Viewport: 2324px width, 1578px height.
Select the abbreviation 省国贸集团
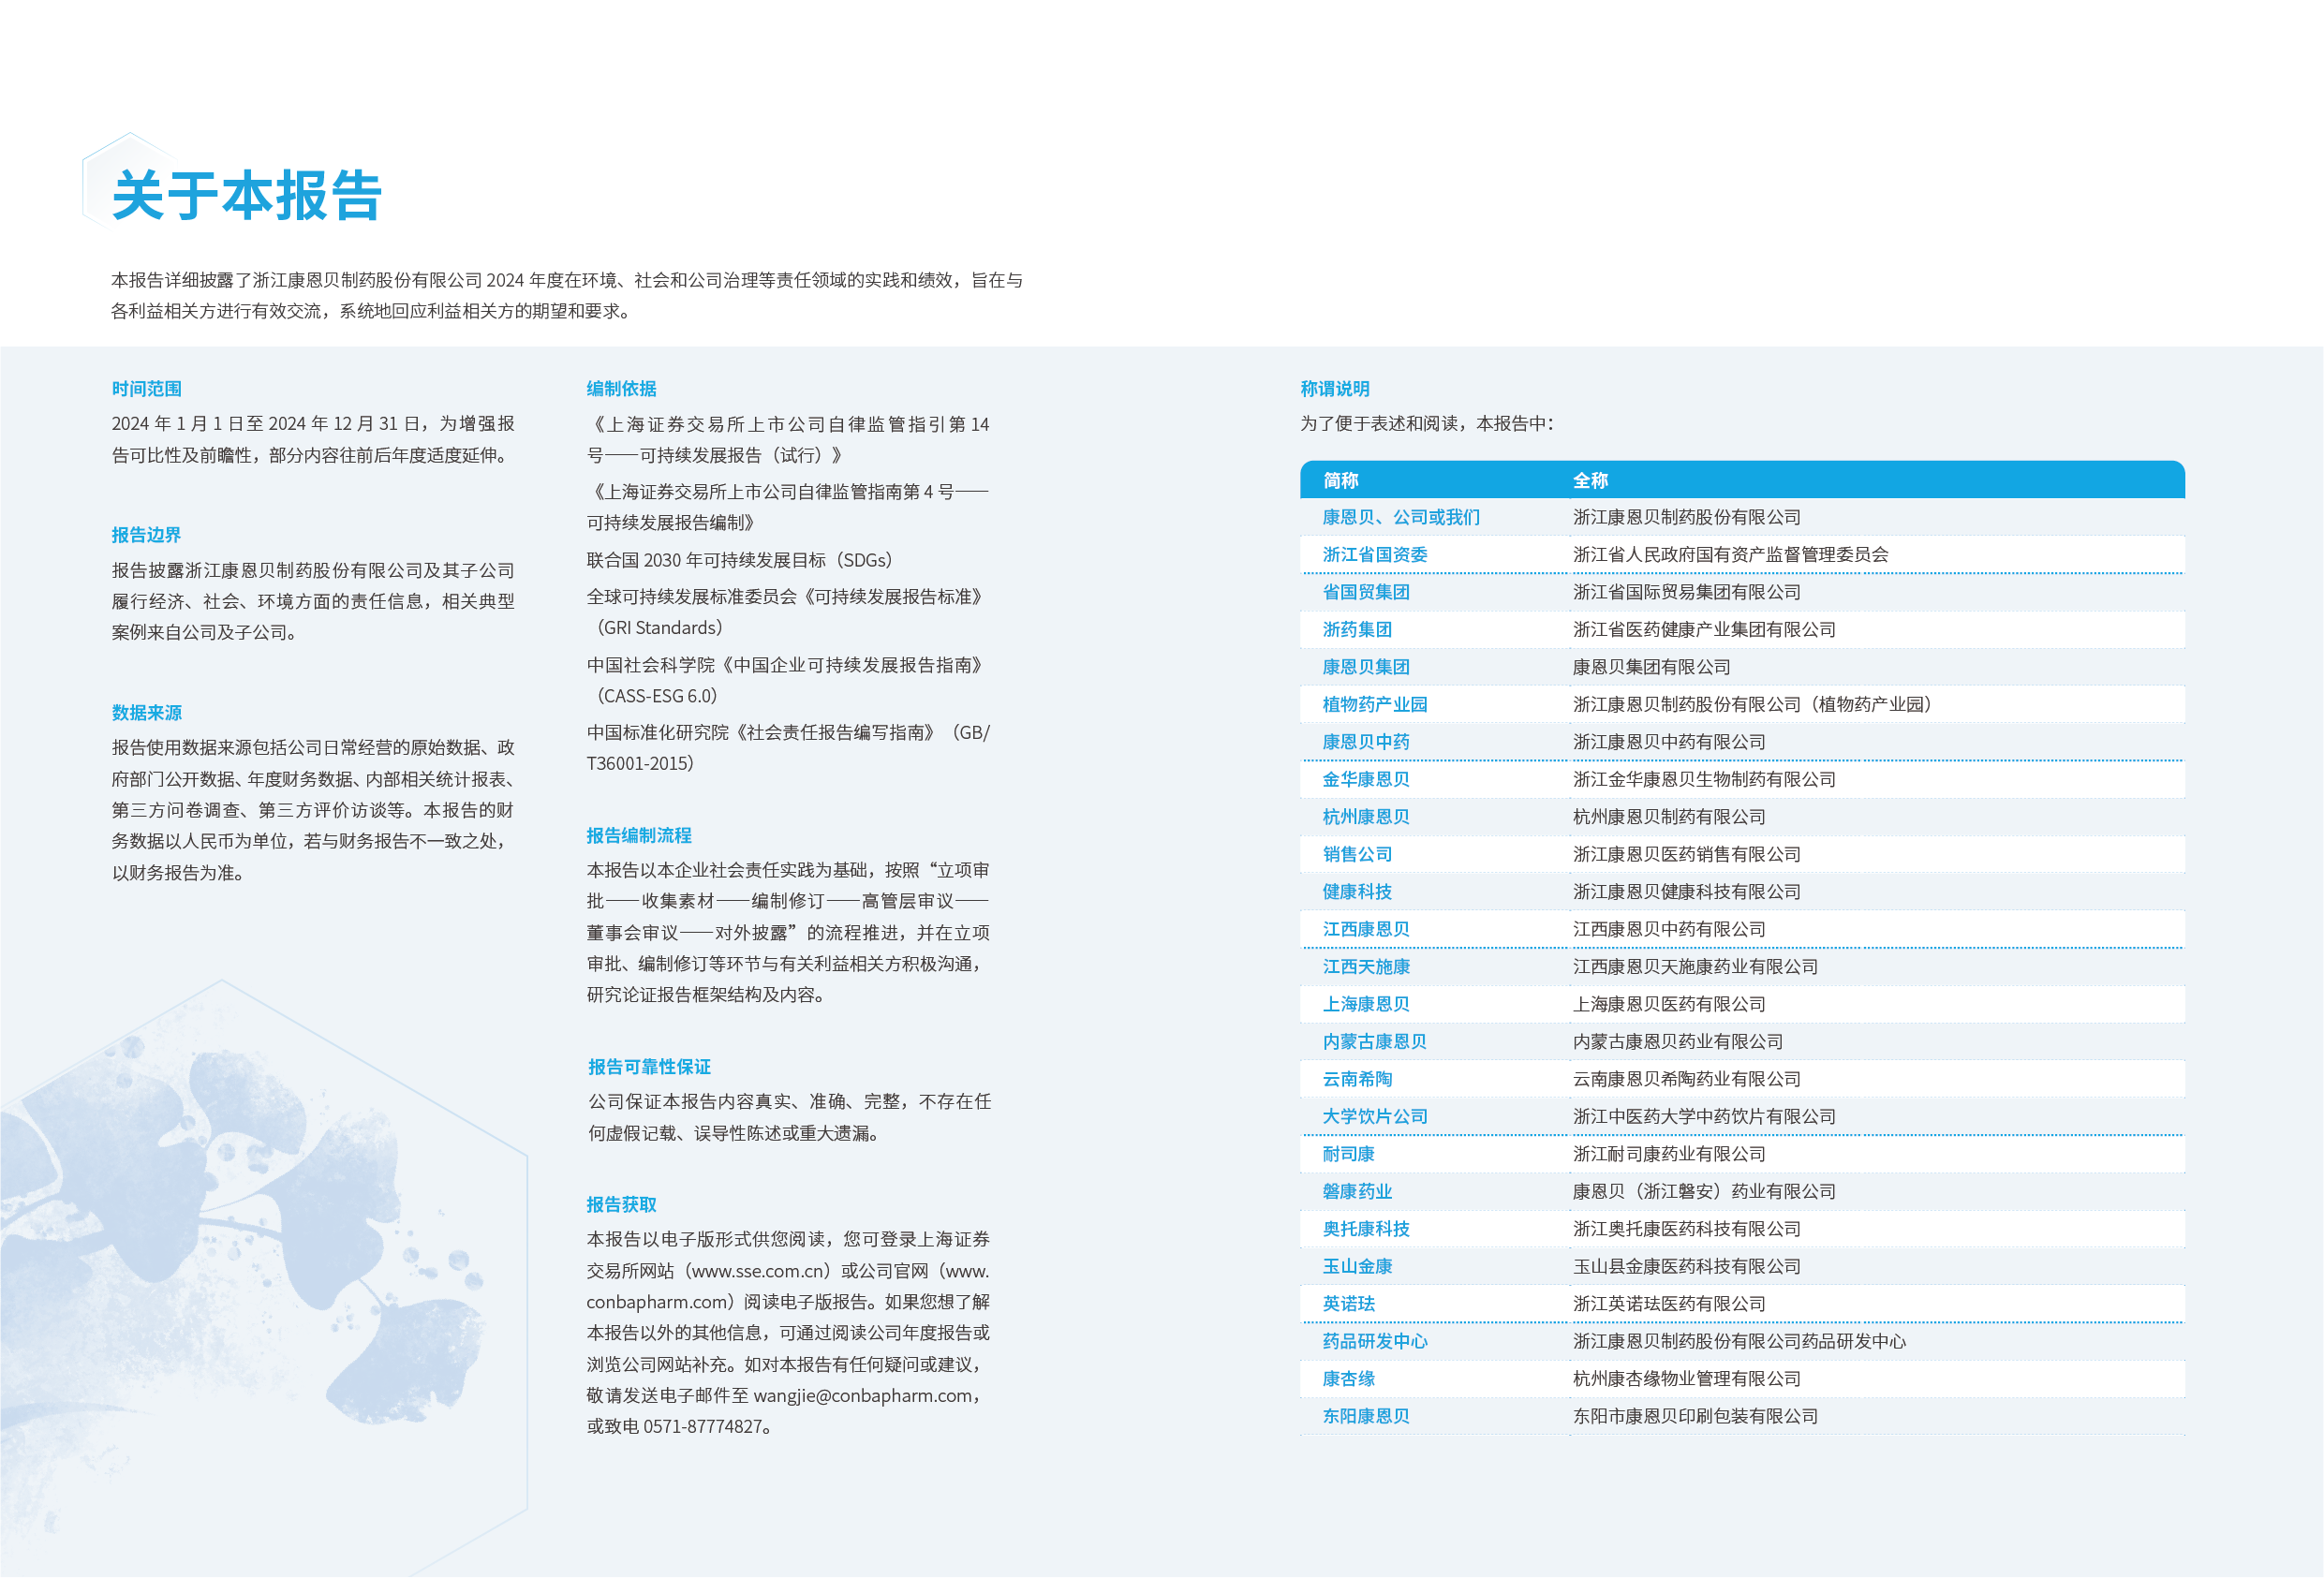1366,593
